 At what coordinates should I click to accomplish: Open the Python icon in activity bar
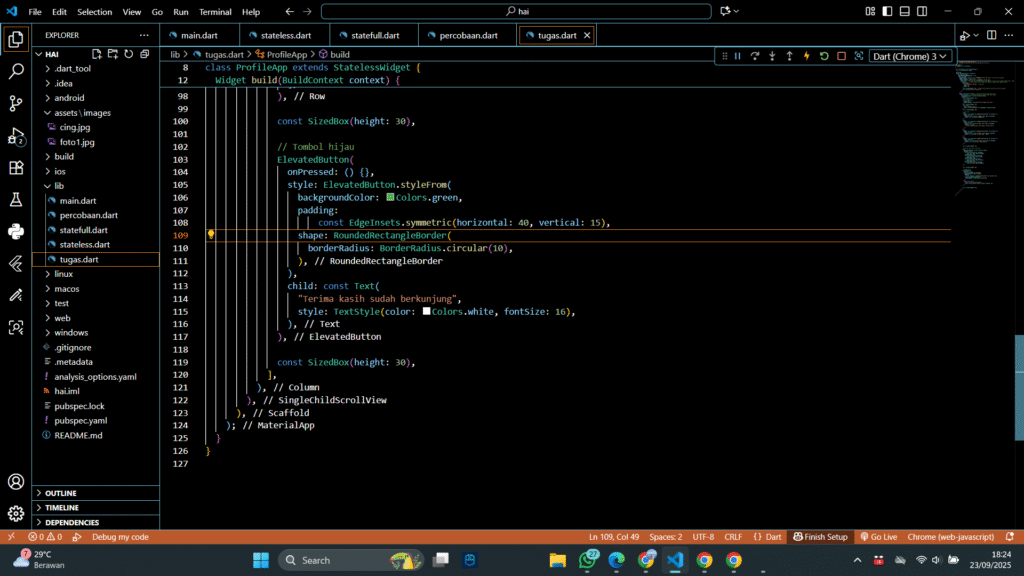[x=16, y=231]
